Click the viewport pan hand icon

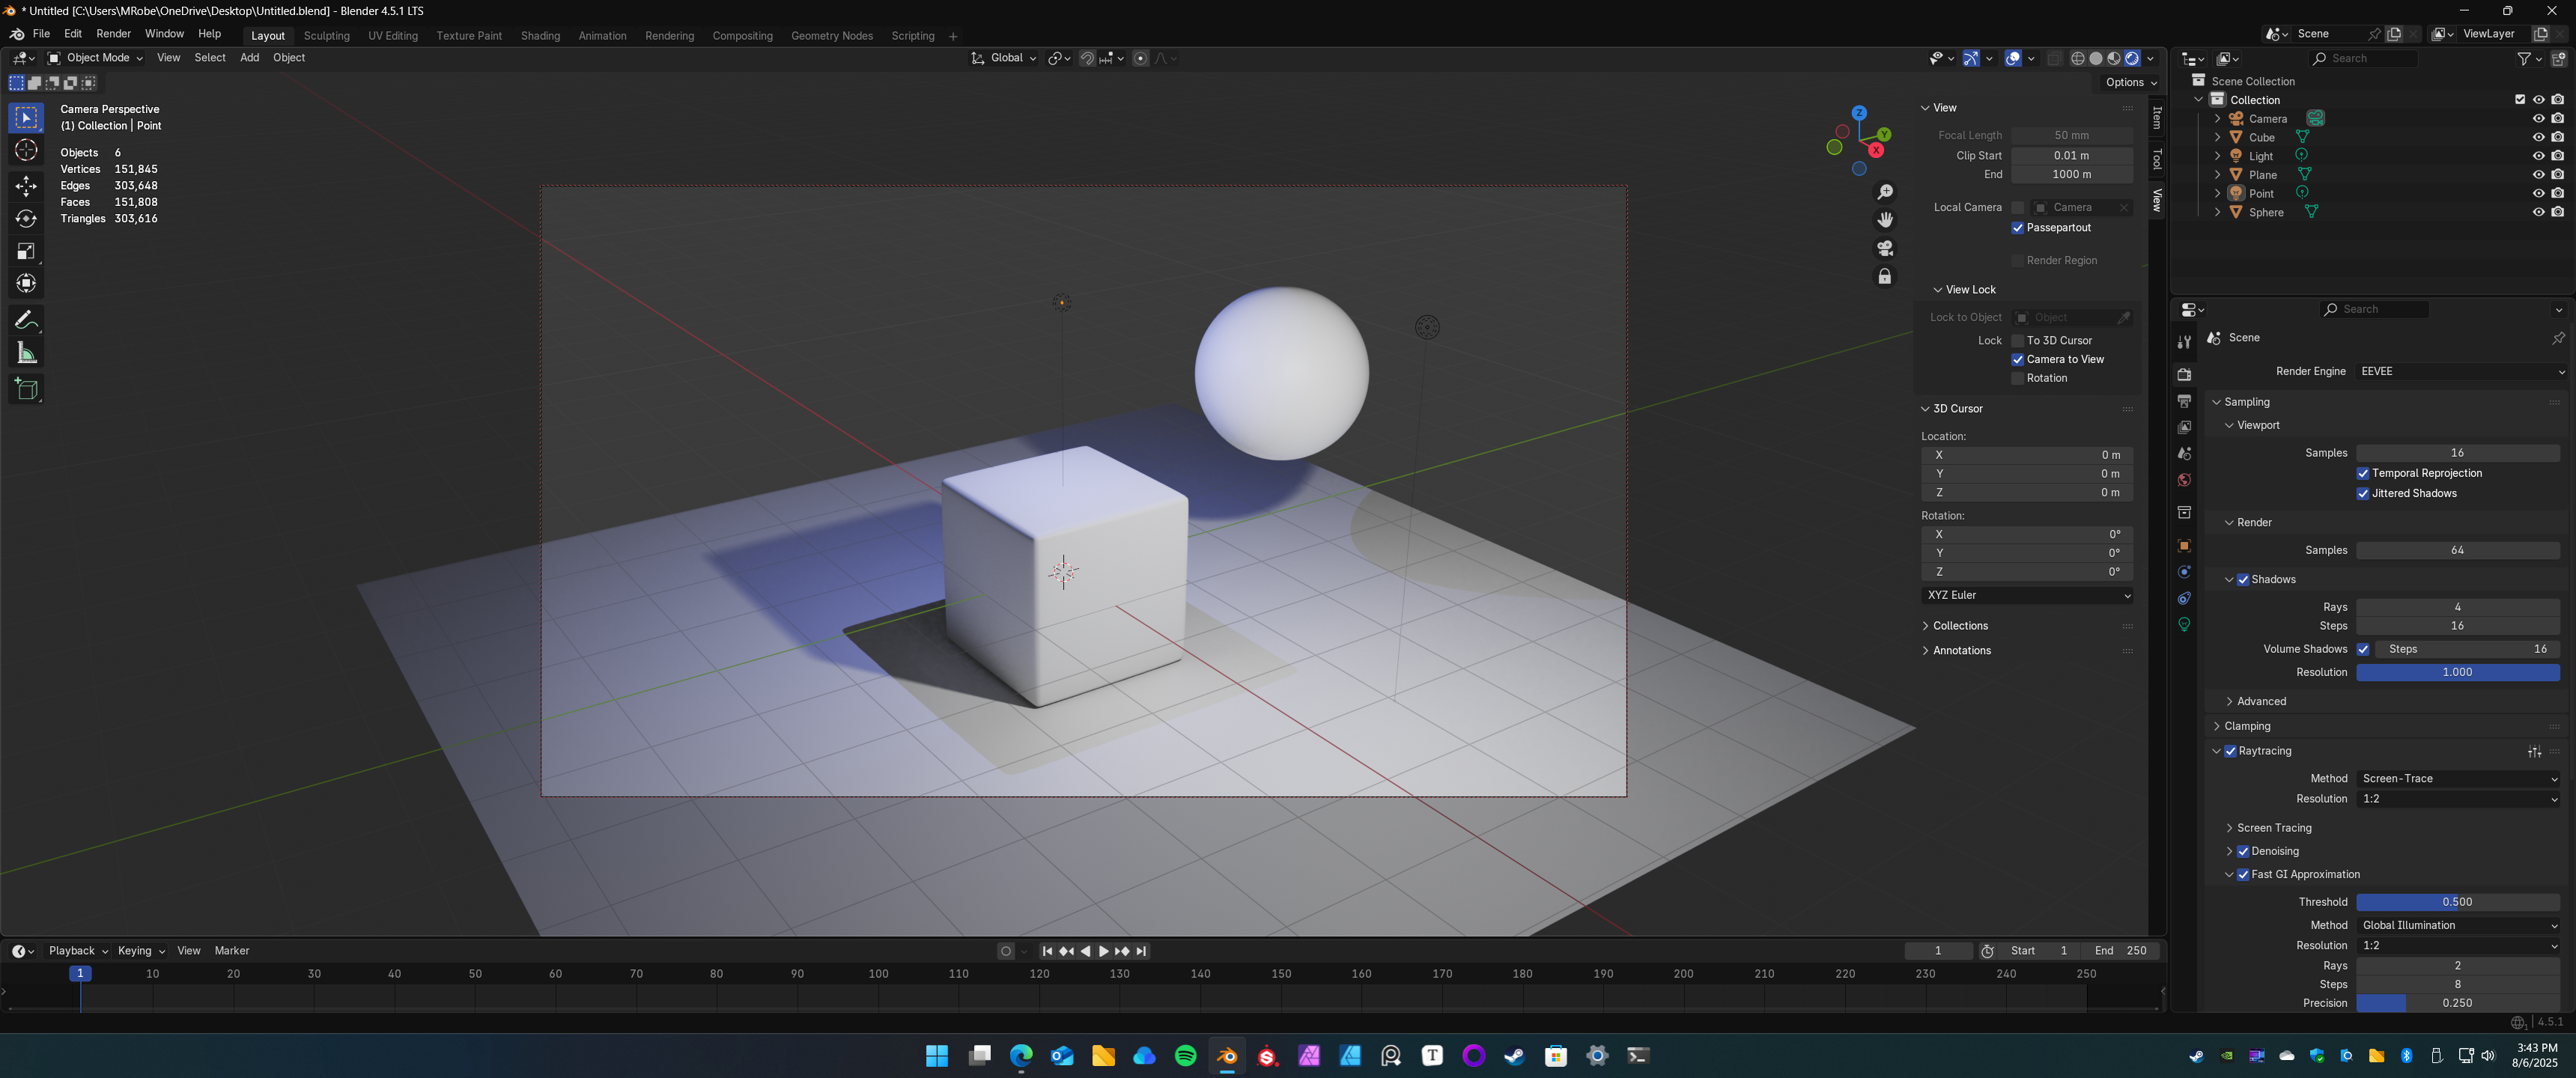coord(1885,220)
